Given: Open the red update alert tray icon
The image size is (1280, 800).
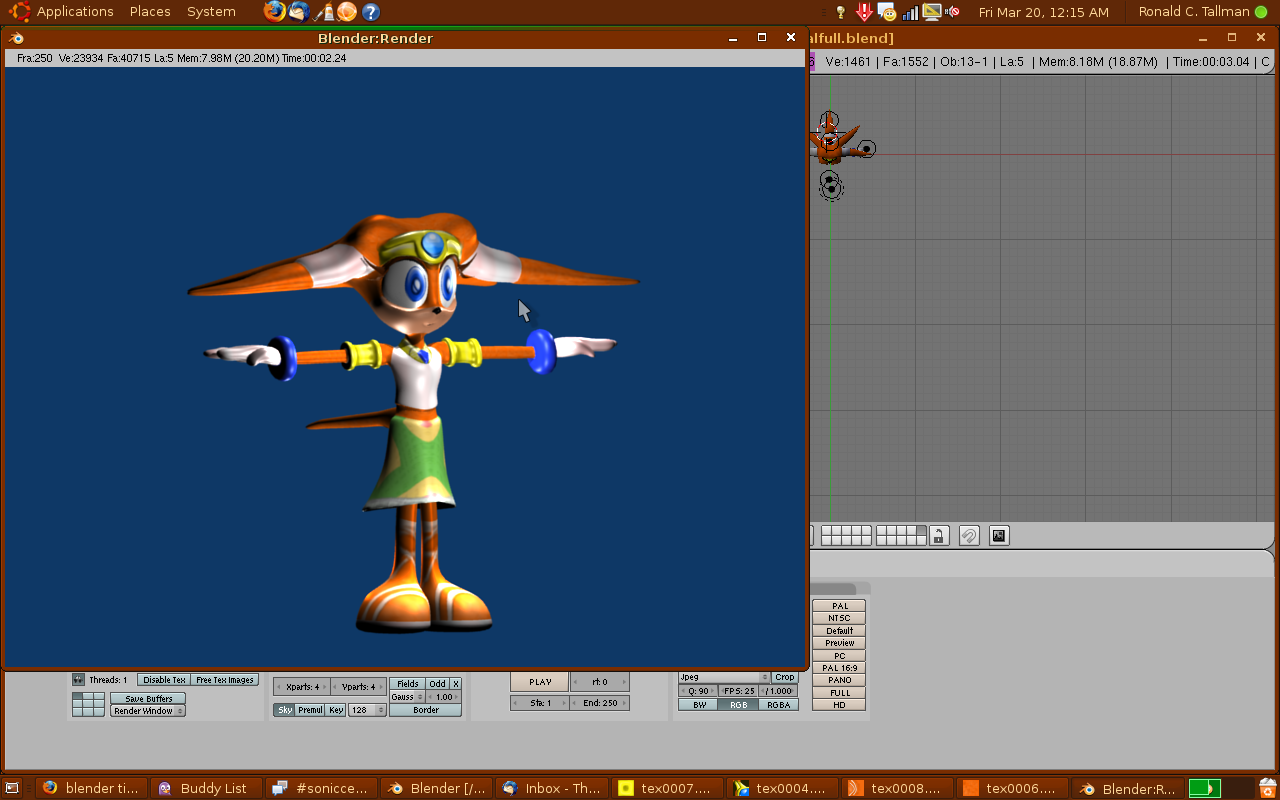Looking at the screenshot, I should click(864, 12).
